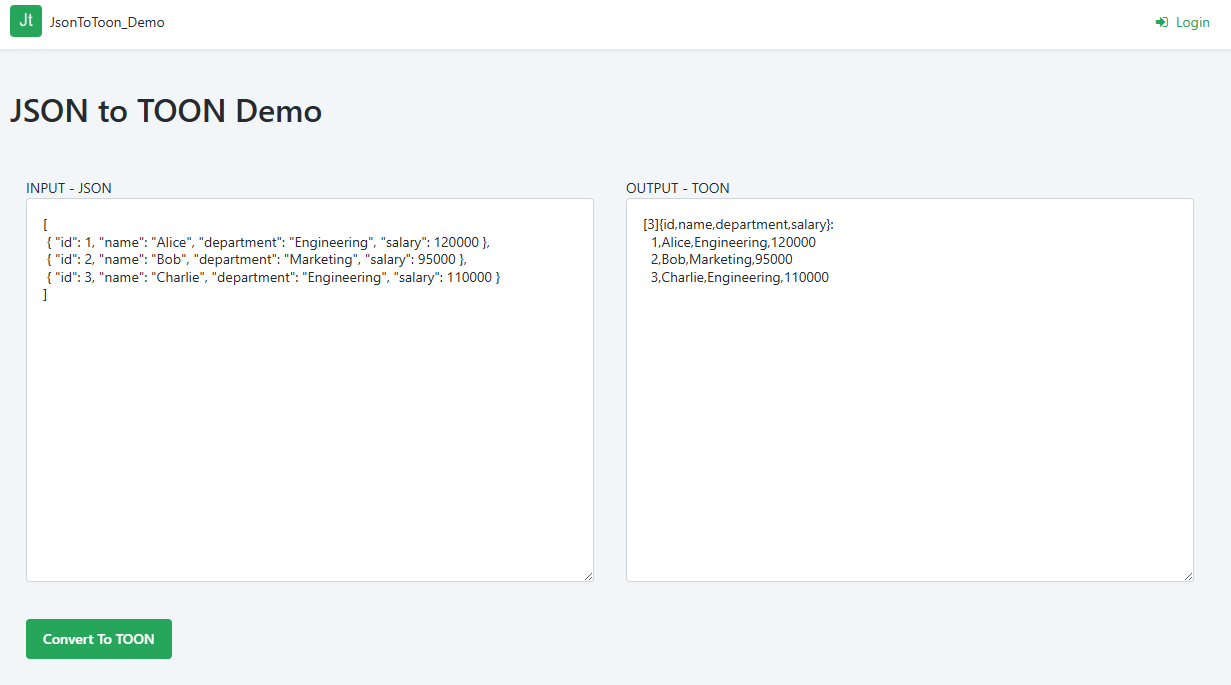Click the INPUT - JSON label
The width and height of the screenshot is (1231, 685).
pyautogui.click(x=69, y=188)
